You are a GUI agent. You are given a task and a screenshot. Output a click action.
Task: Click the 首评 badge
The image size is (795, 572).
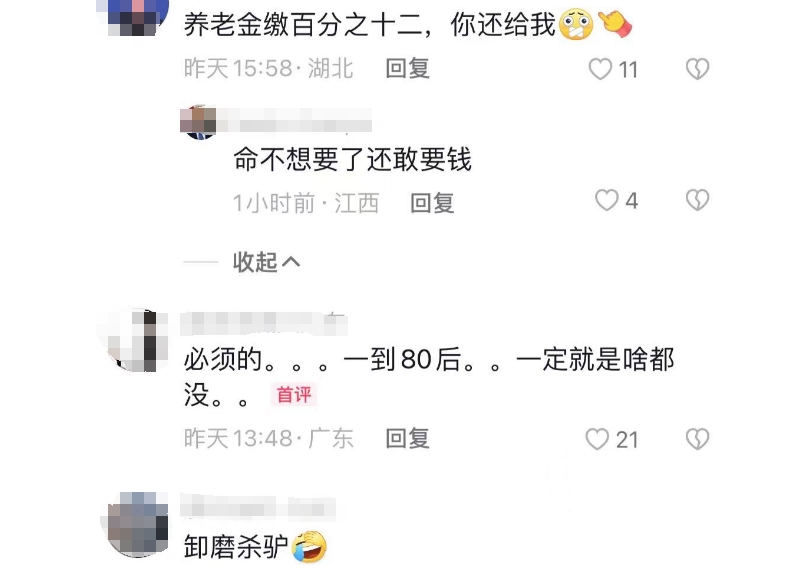coord(294,395)
